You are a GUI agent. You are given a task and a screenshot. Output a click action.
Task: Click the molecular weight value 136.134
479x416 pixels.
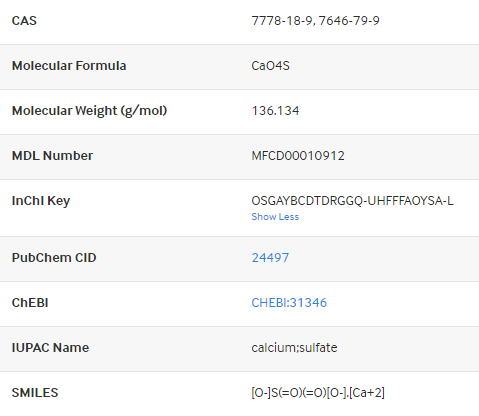click(275, 111)
